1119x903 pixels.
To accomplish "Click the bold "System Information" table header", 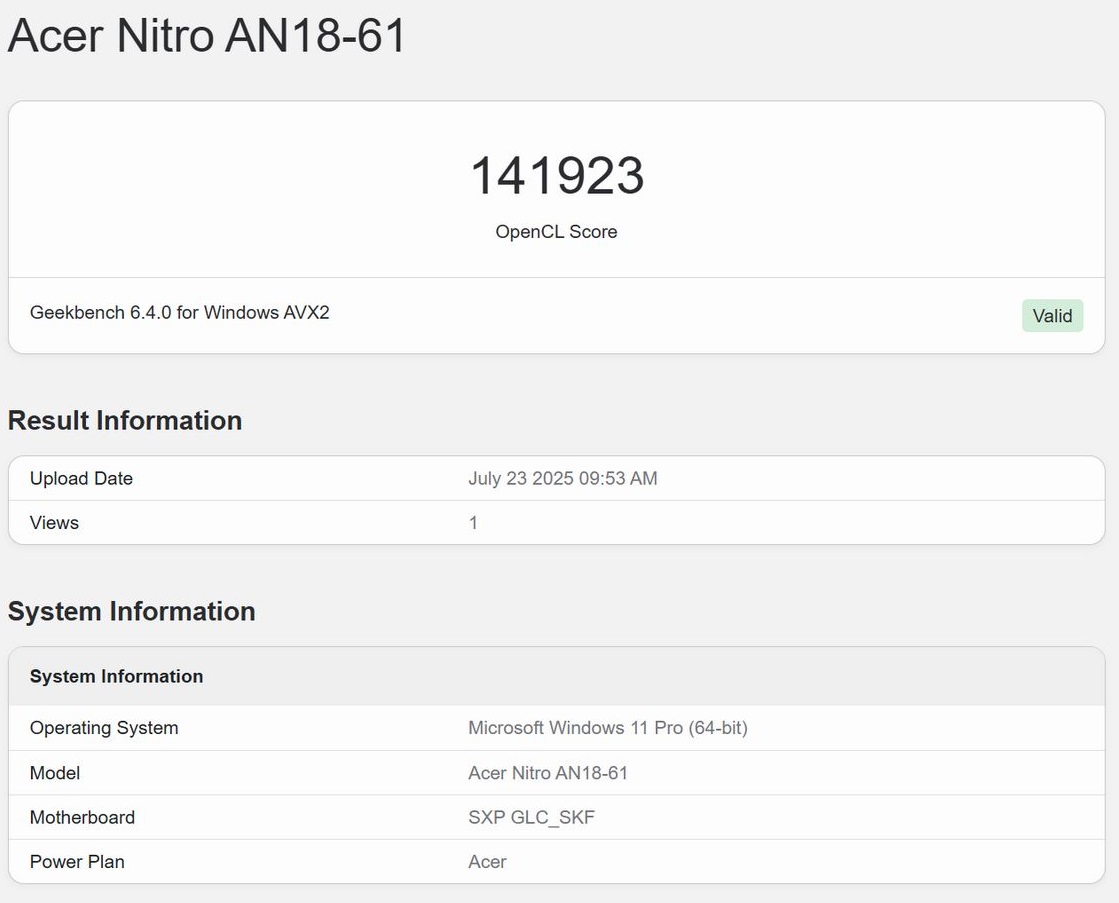I will tap(116, 676).
